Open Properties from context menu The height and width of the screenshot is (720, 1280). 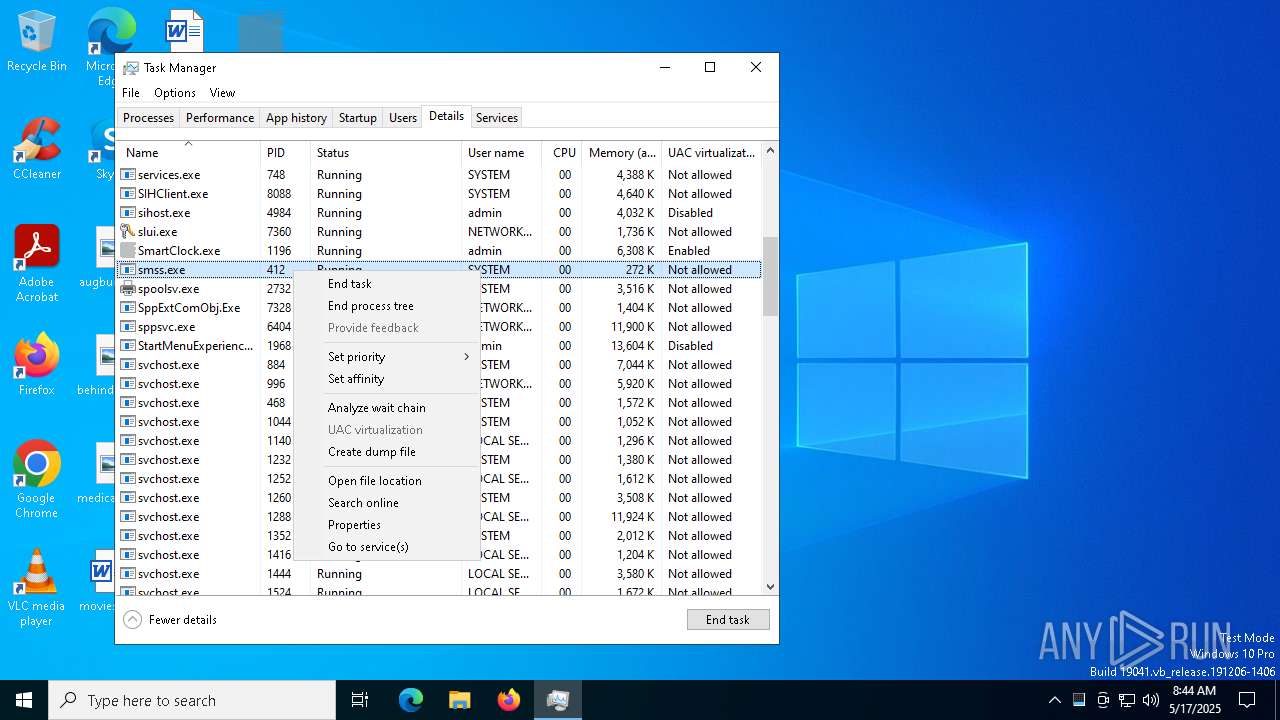pos(387,525)
